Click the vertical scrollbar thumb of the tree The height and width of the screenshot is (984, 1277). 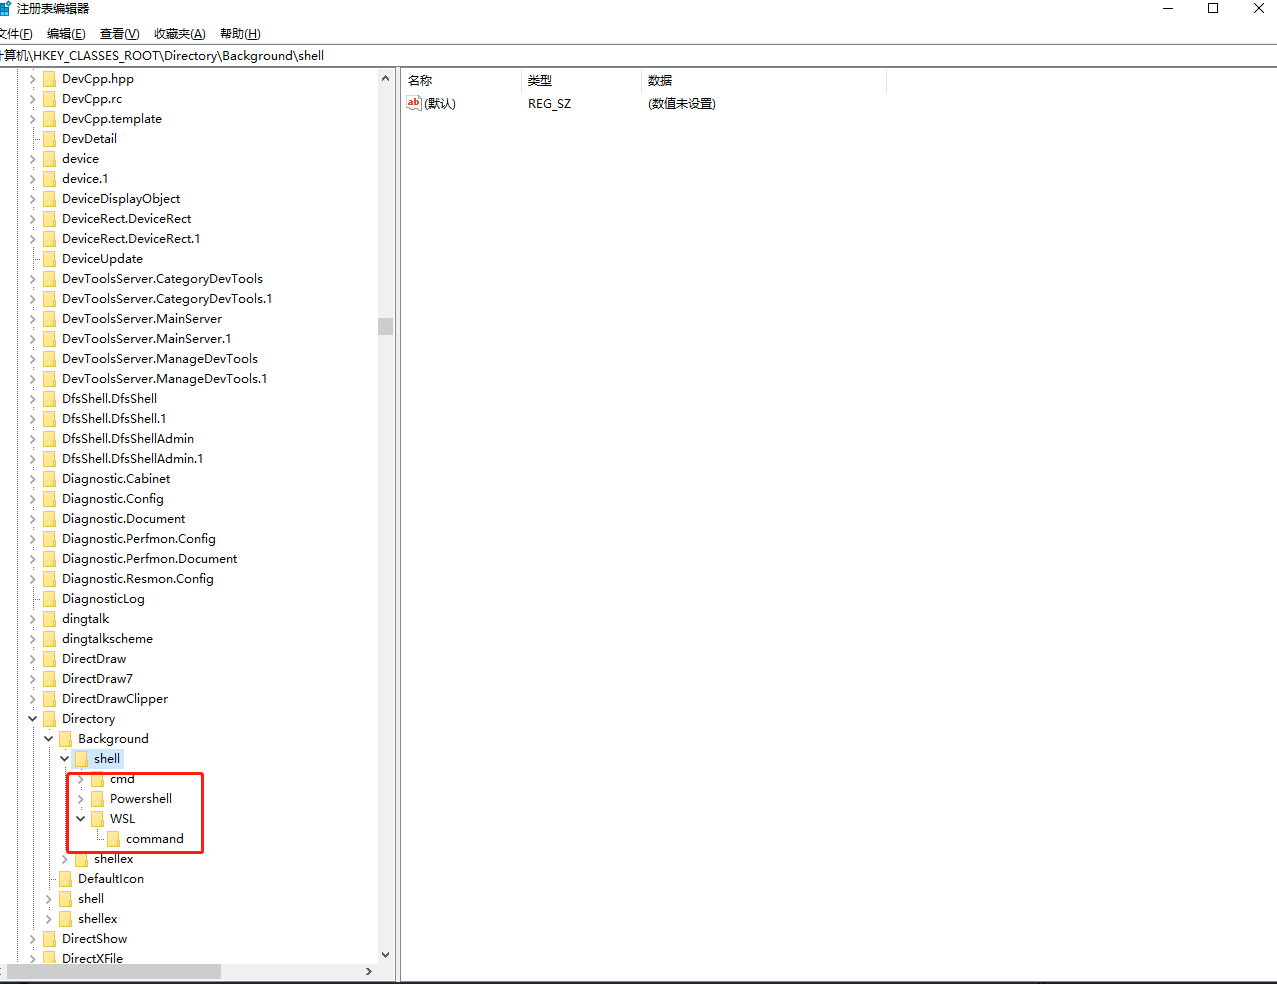point(385,326)
